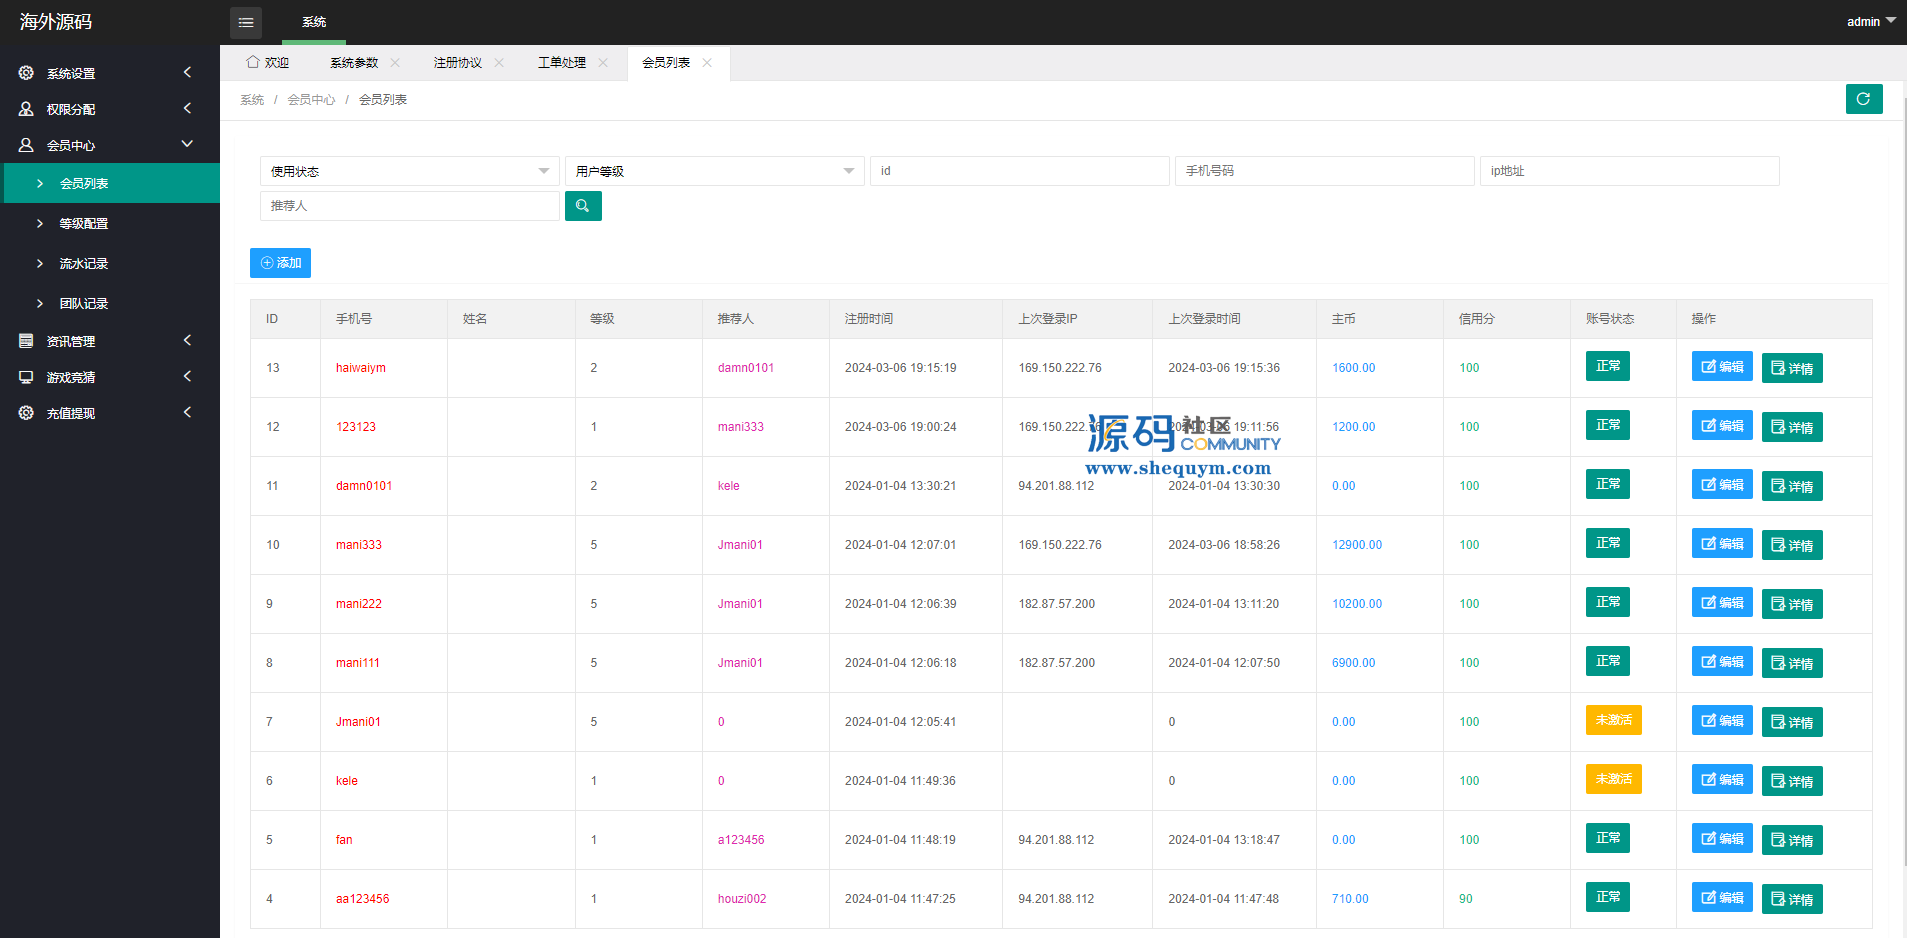The width and height of the screenshot is (1907, 938).
Task: Expand the 充值提现 sidebar menu chevron
Action: coord(187,412)
